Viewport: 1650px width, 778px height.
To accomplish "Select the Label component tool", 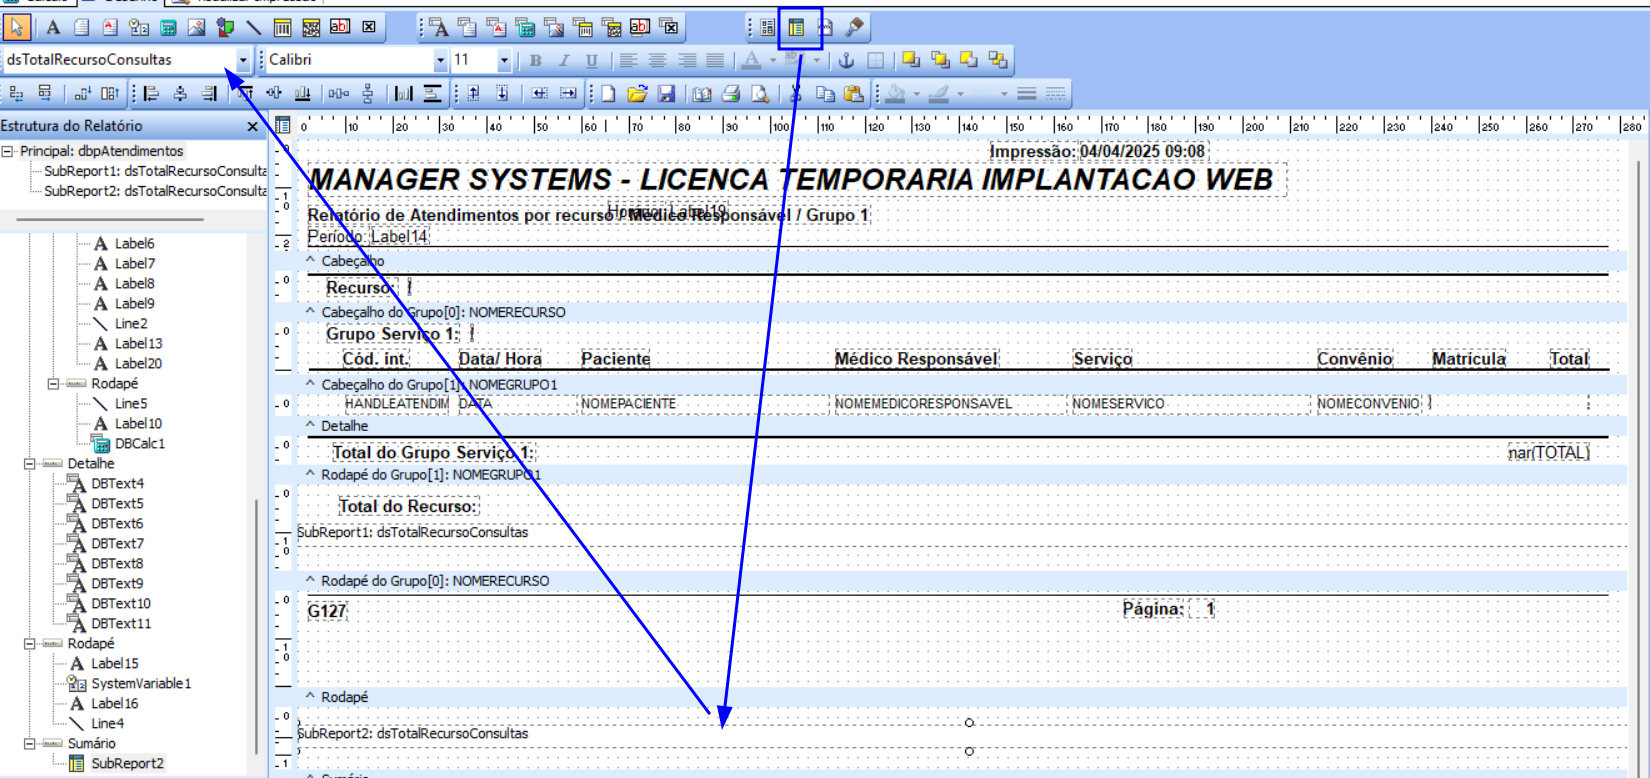I will (x=53, y=27).
